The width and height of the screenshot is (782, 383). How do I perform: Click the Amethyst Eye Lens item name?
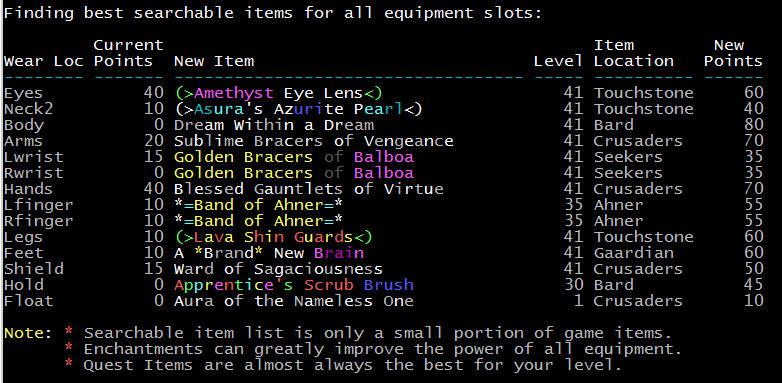coord(278,93)
